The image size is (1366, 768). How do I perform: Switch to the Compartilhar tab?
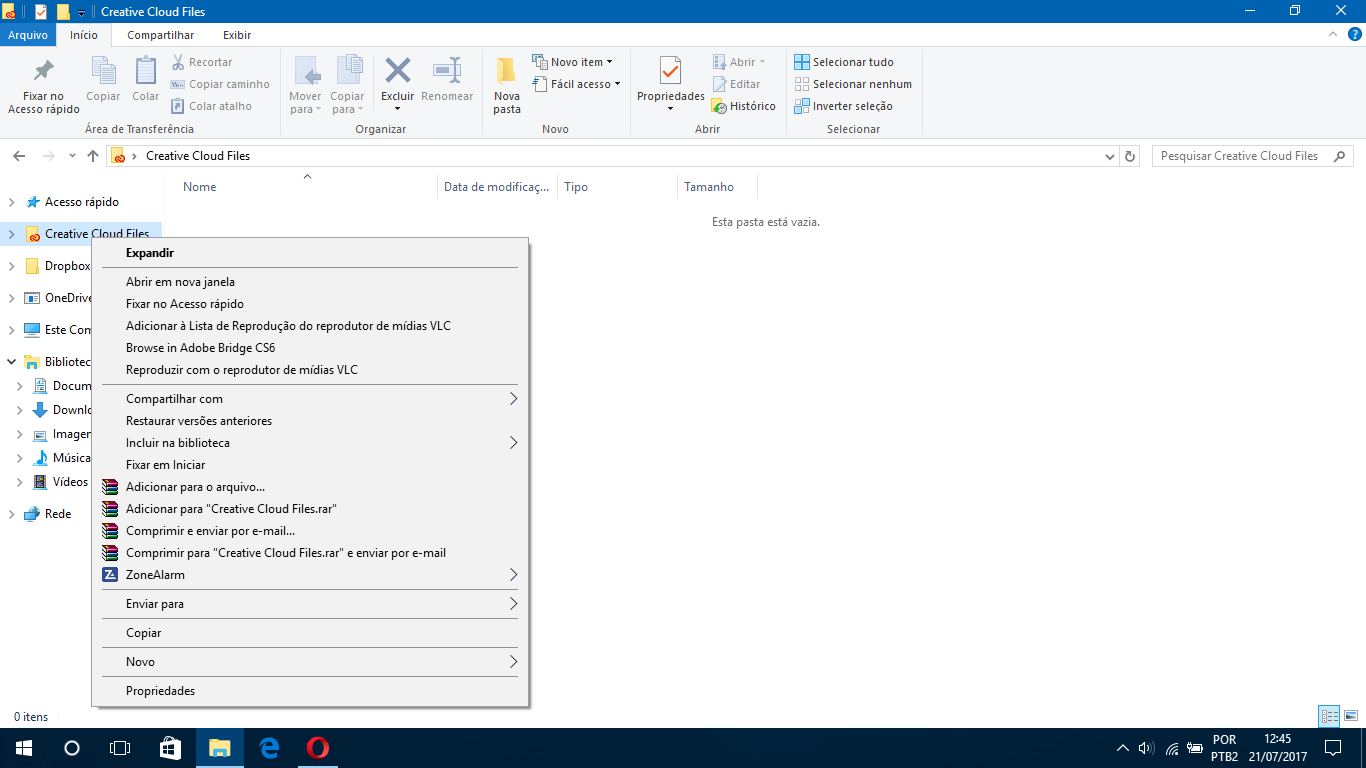[160, 35]
